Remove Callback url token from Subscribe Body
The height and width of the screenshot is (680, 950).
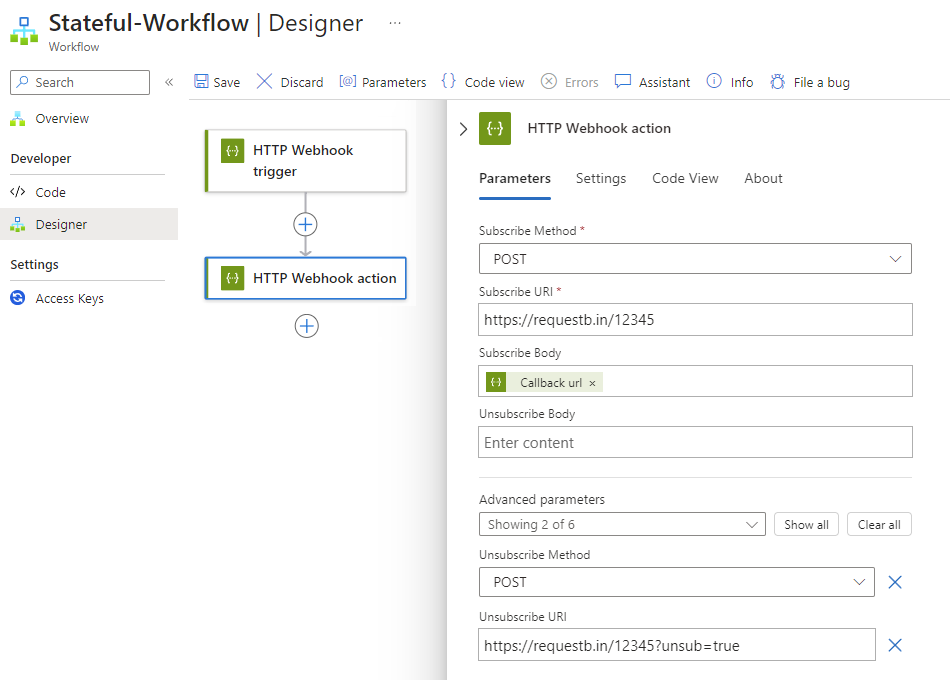(592, 383)
